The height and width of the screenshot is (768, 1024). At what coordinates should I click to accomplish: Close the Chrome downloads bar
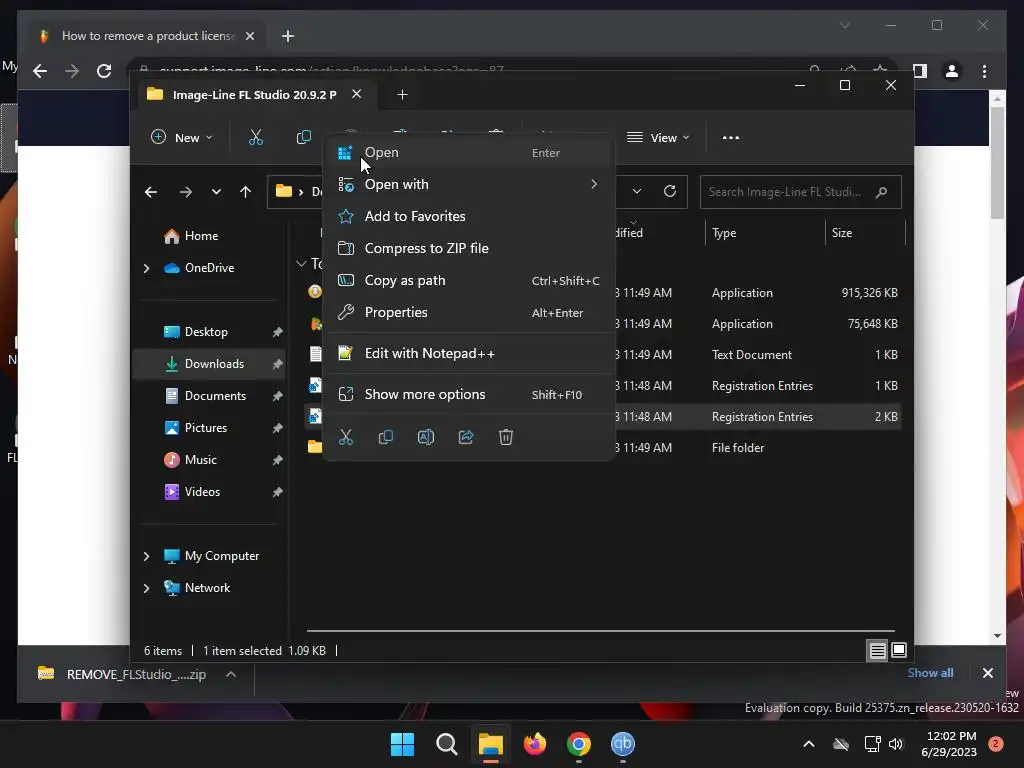[987, 673]
